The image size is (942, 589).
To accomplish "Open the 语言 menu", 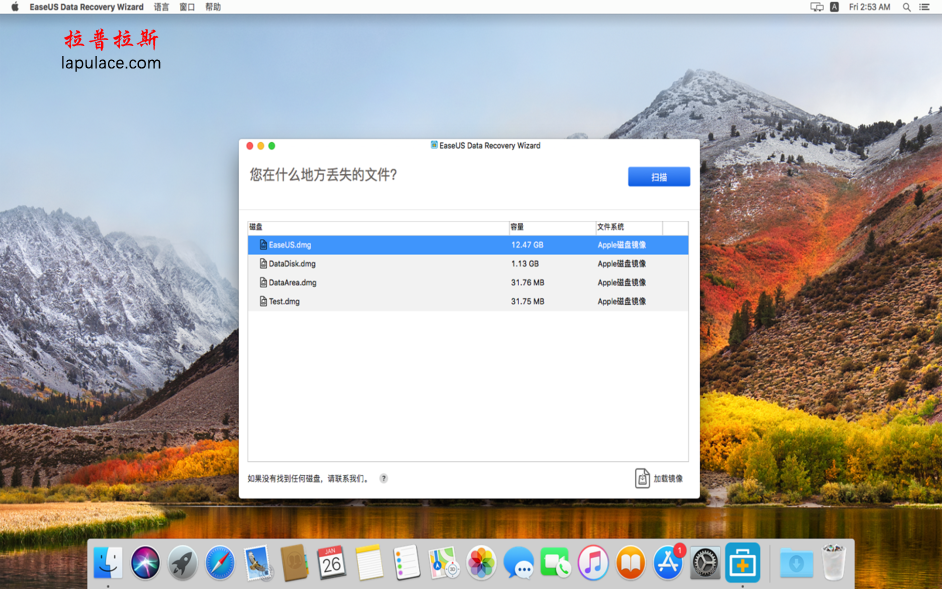I will coord(162,7).
